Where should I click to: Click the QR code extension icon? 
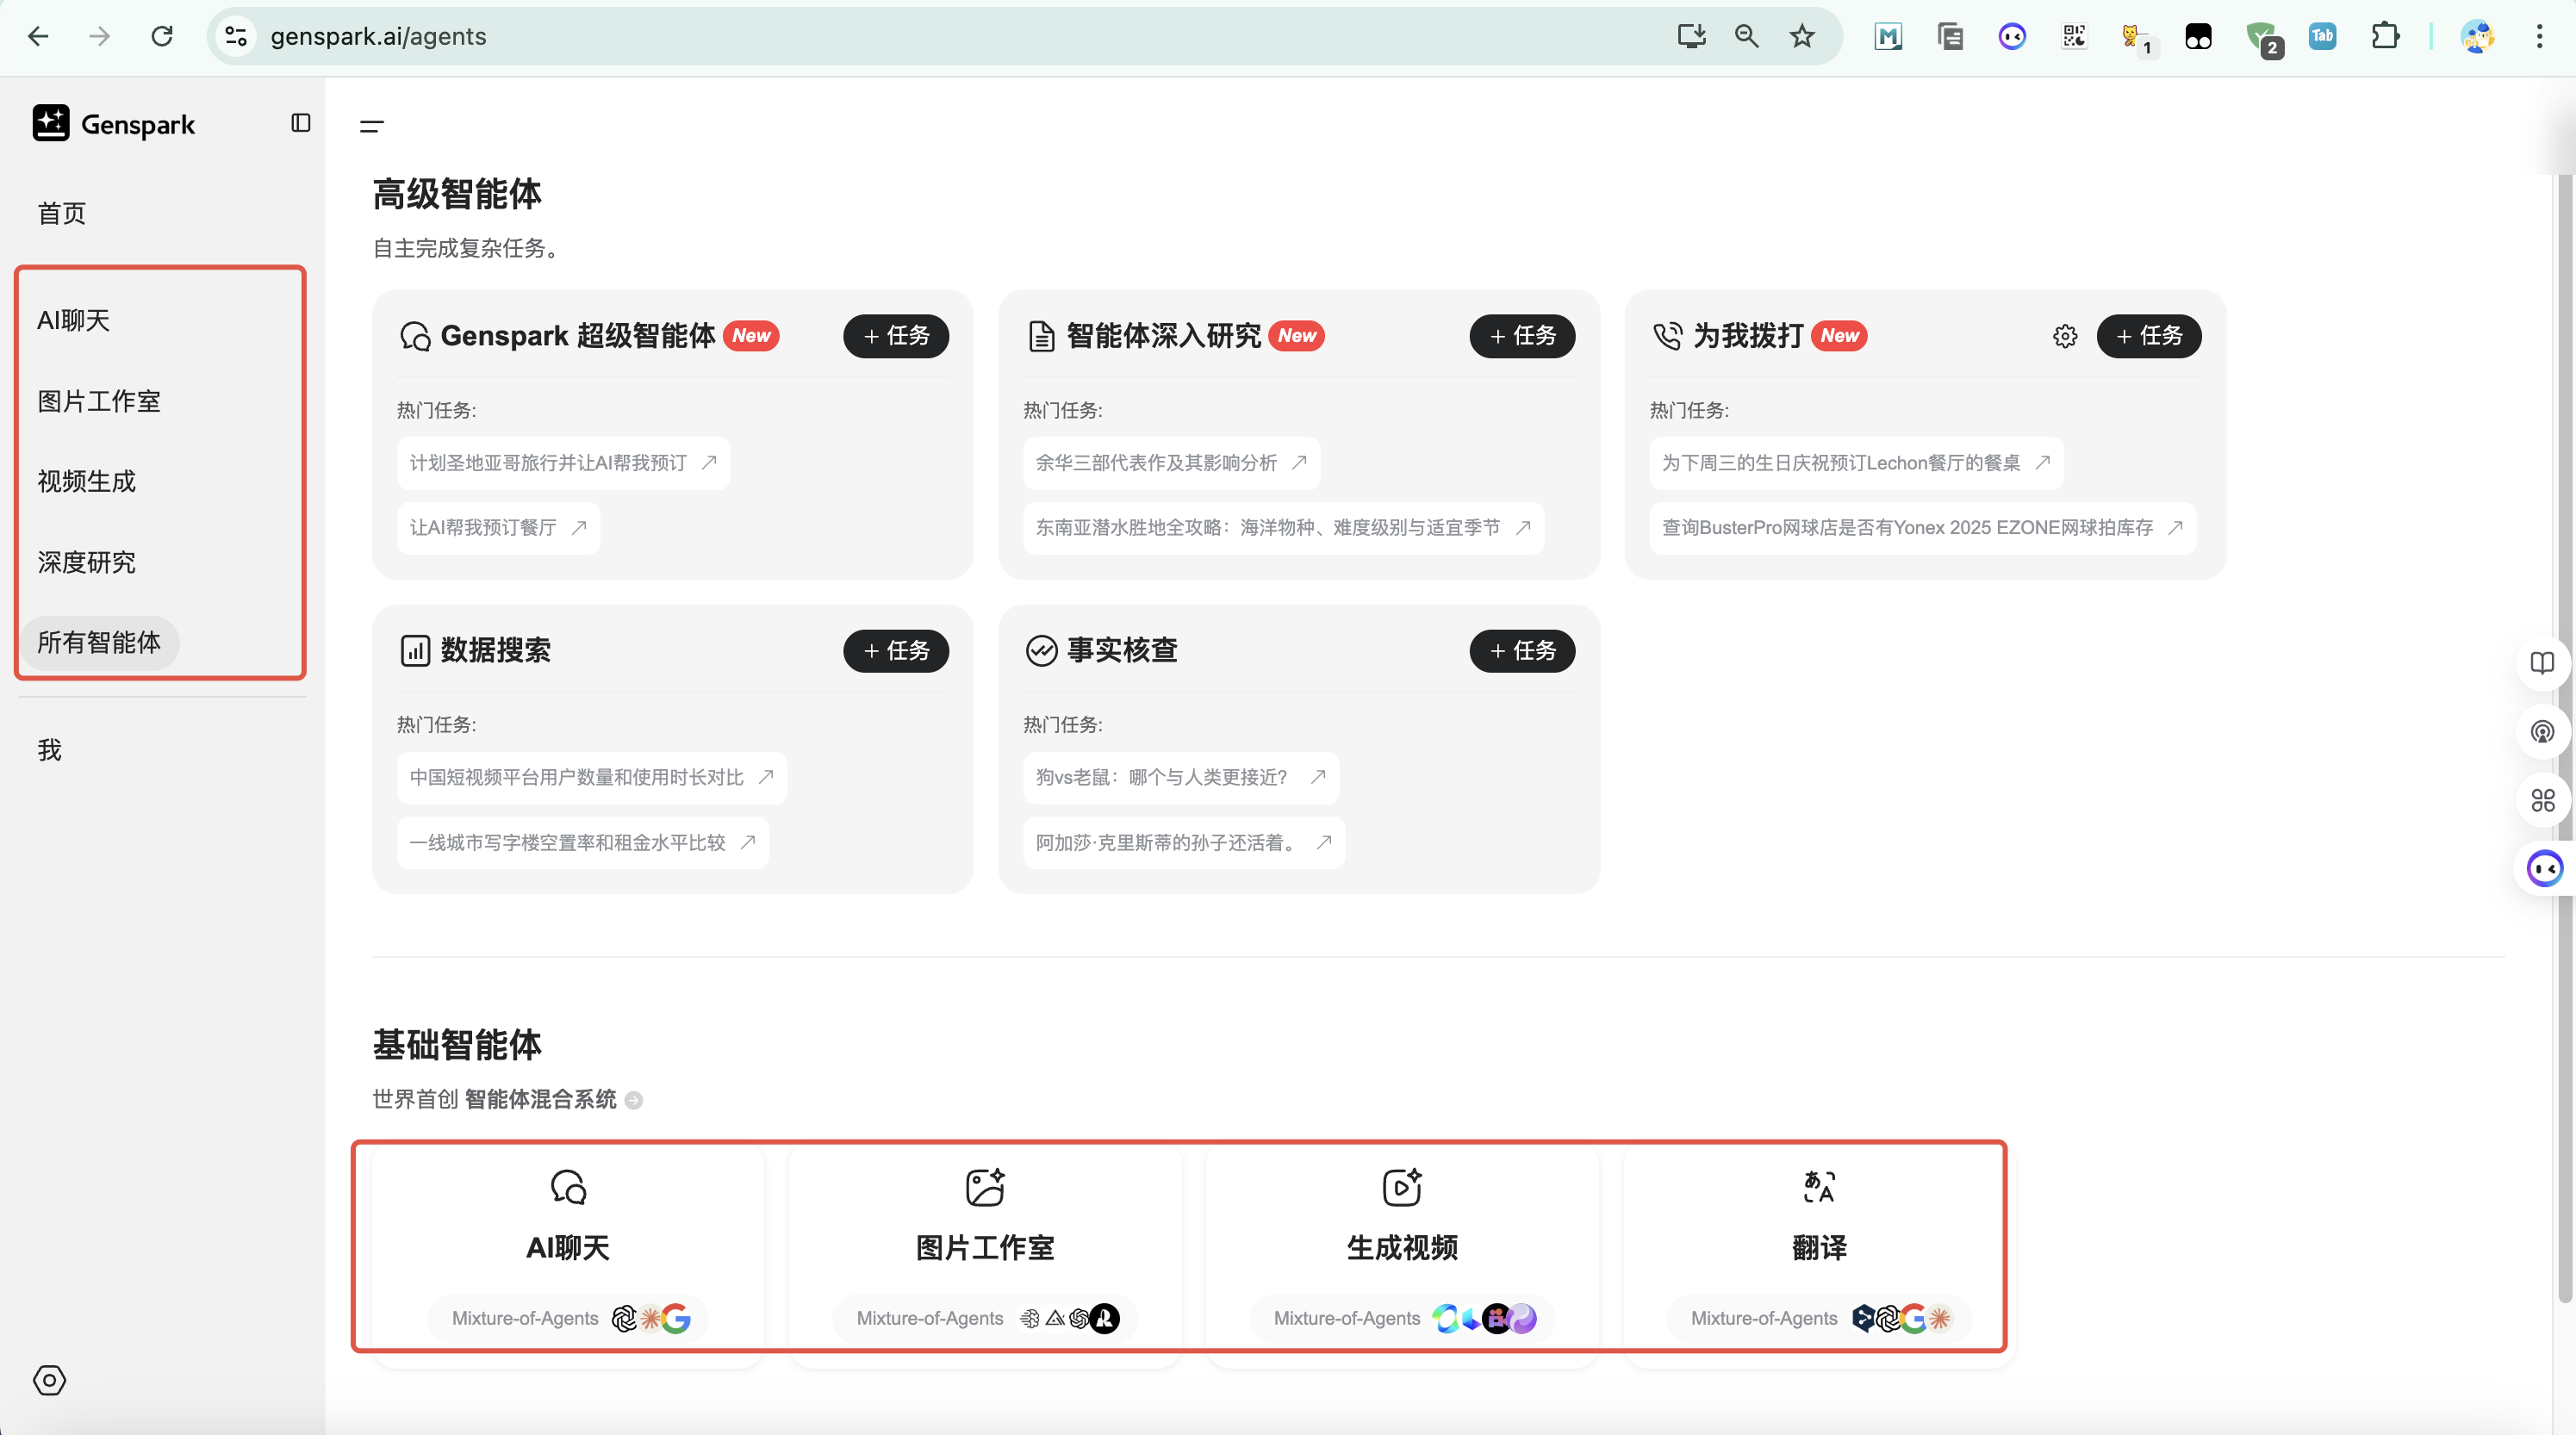pos(2074,36)
